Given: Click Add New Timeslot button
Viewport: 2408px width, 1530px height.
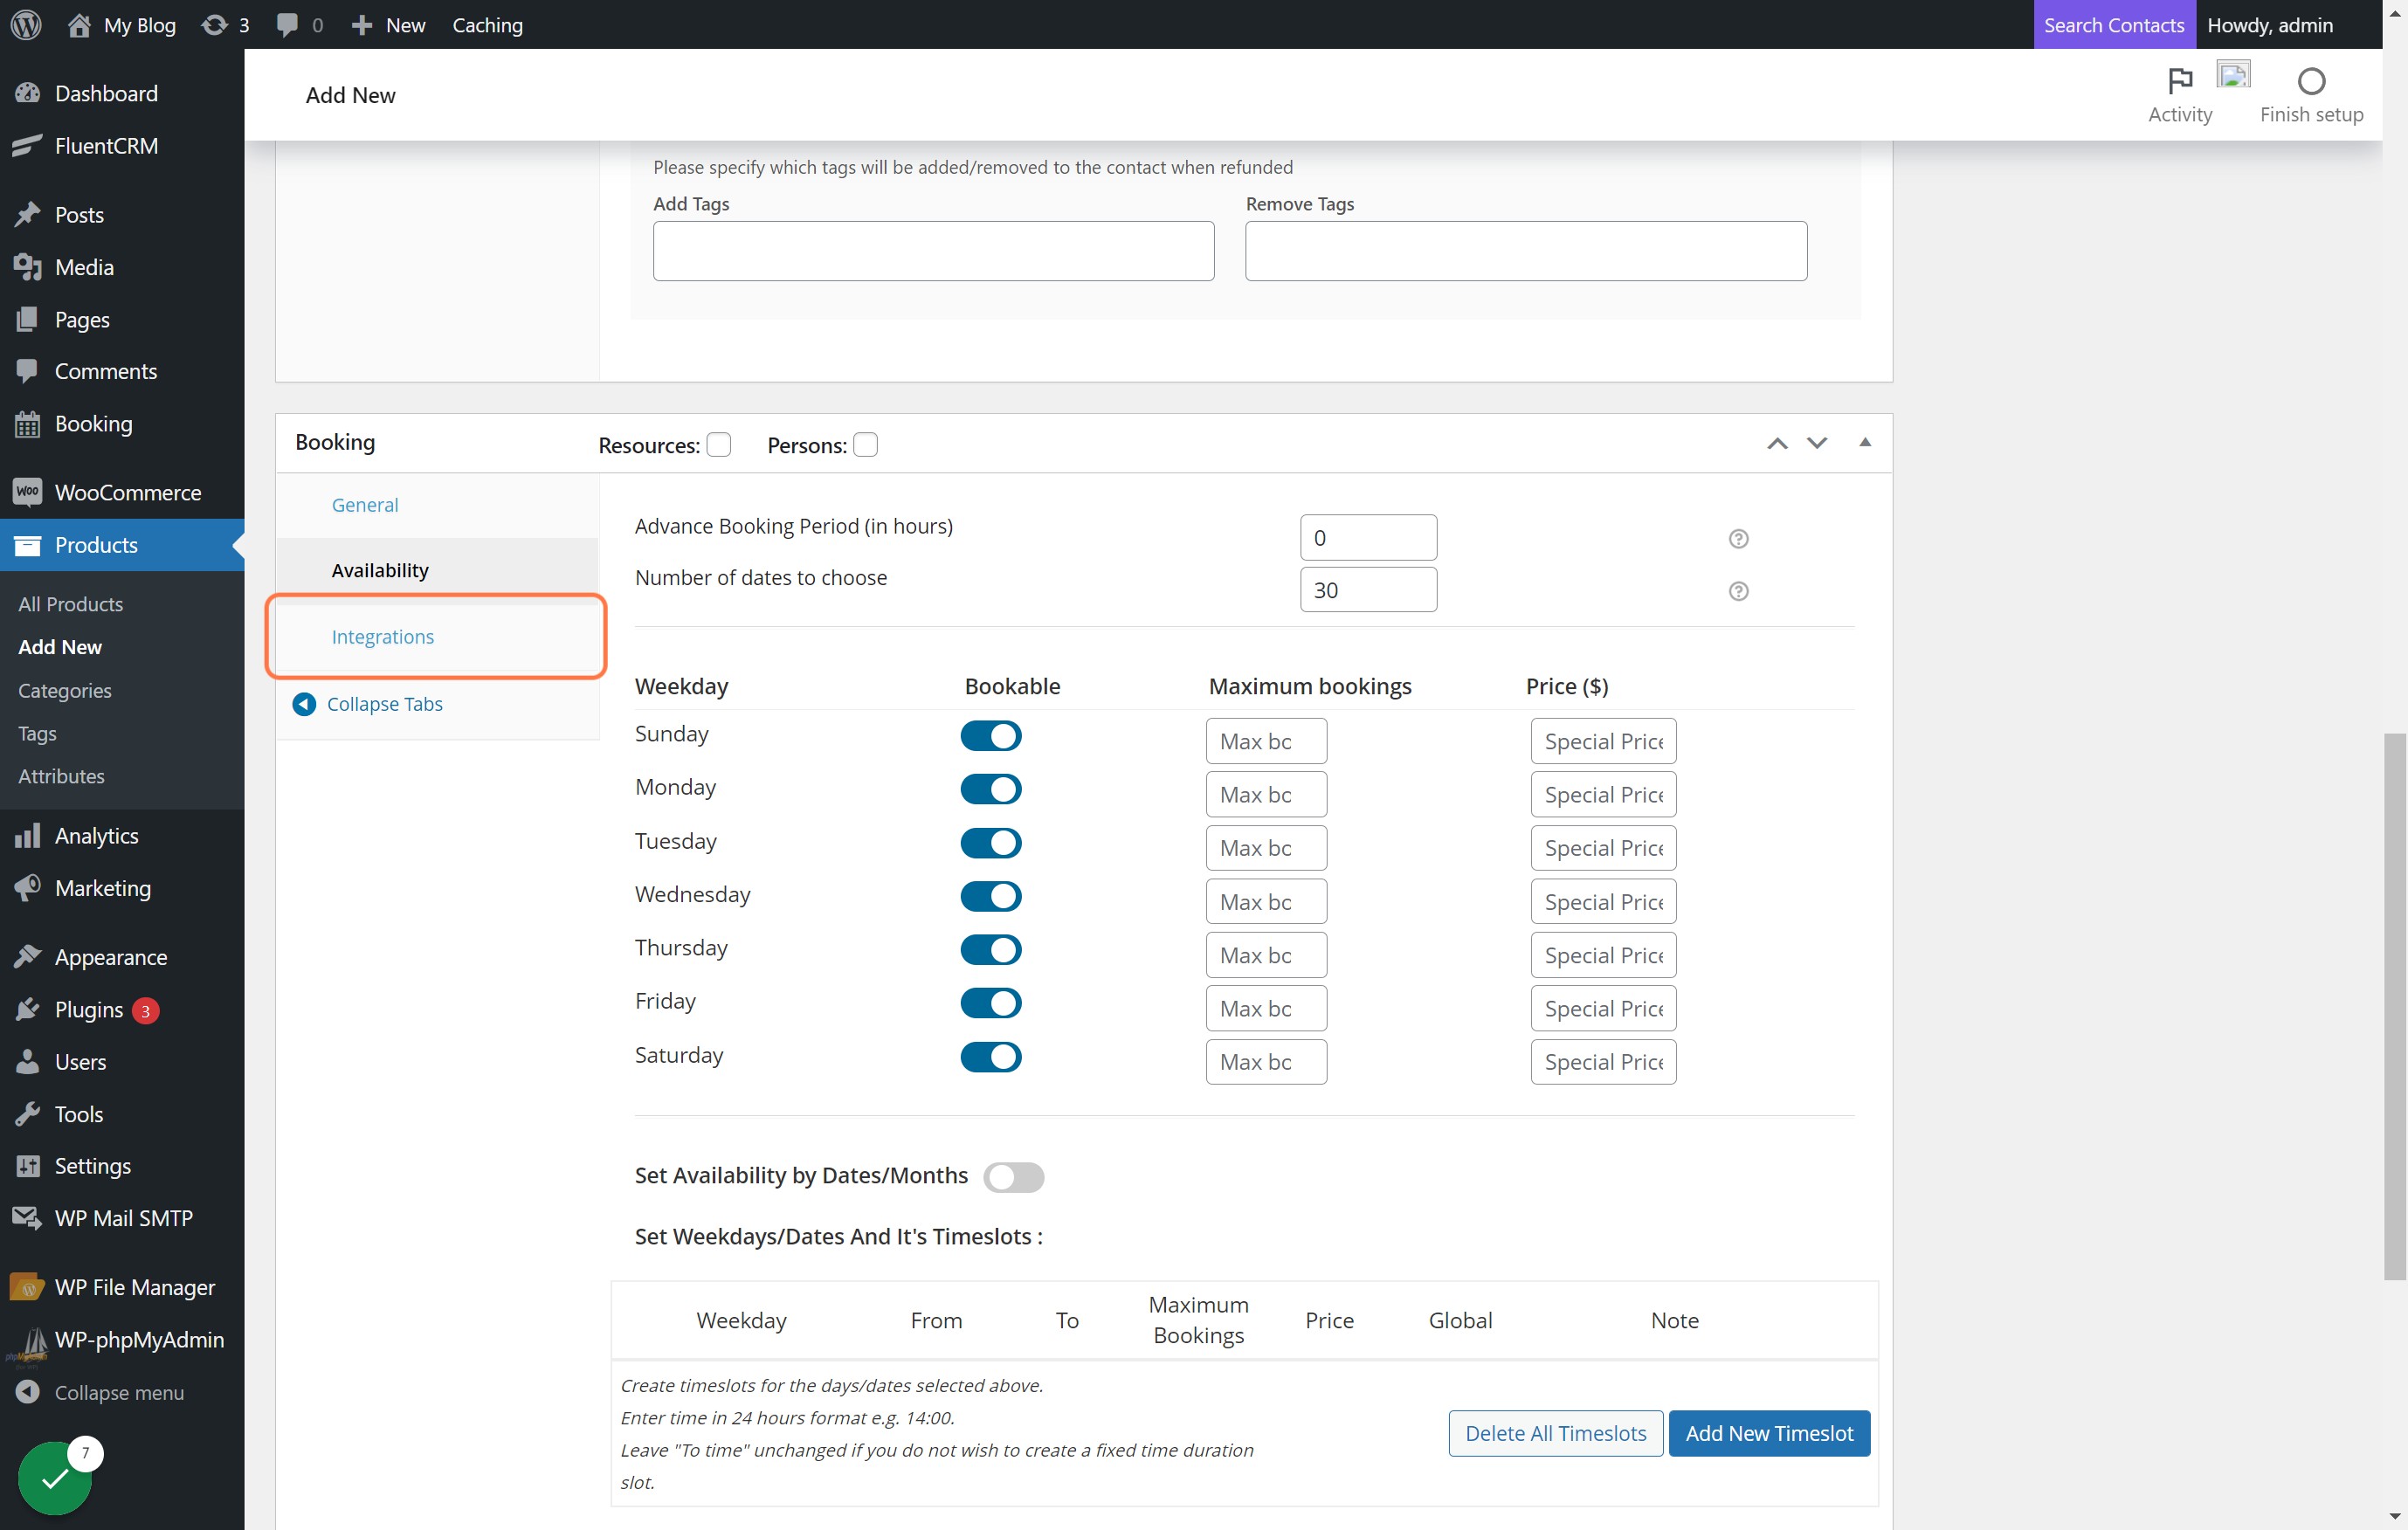Looking at the screenshot, I should pyautogui.click(x=1768, y=1432).
